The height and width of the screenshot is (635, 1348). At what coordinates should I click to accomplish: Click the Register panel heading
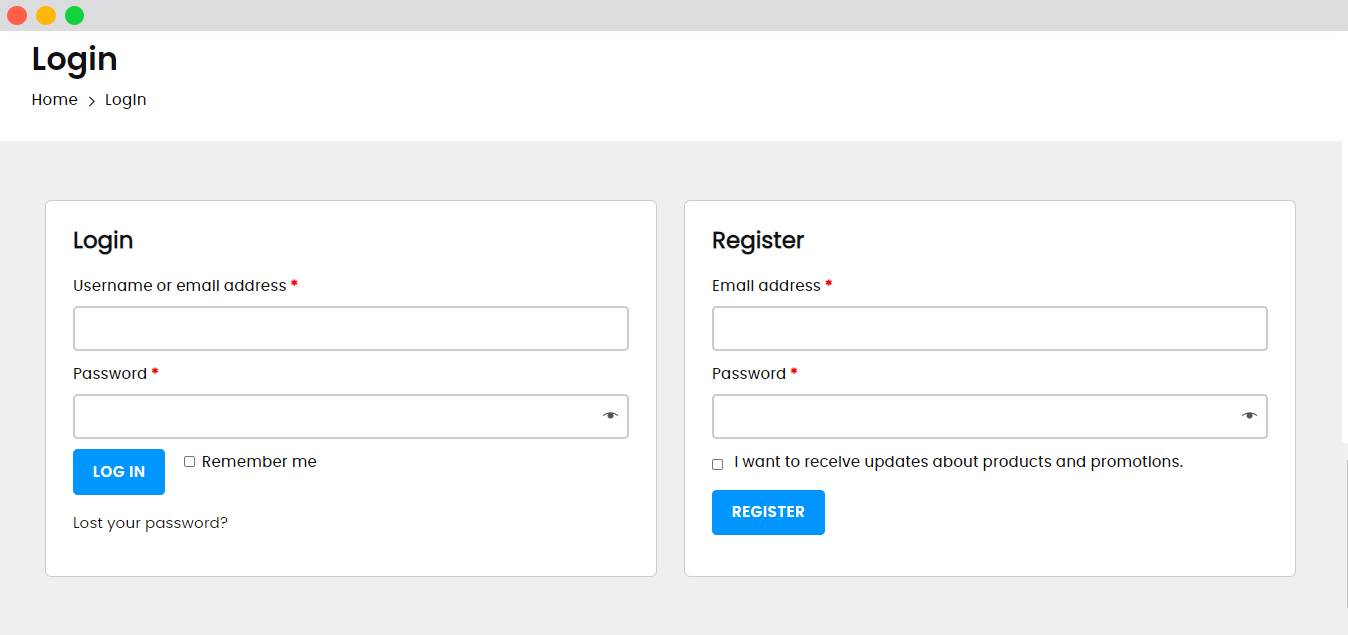[x=758, y=240]
